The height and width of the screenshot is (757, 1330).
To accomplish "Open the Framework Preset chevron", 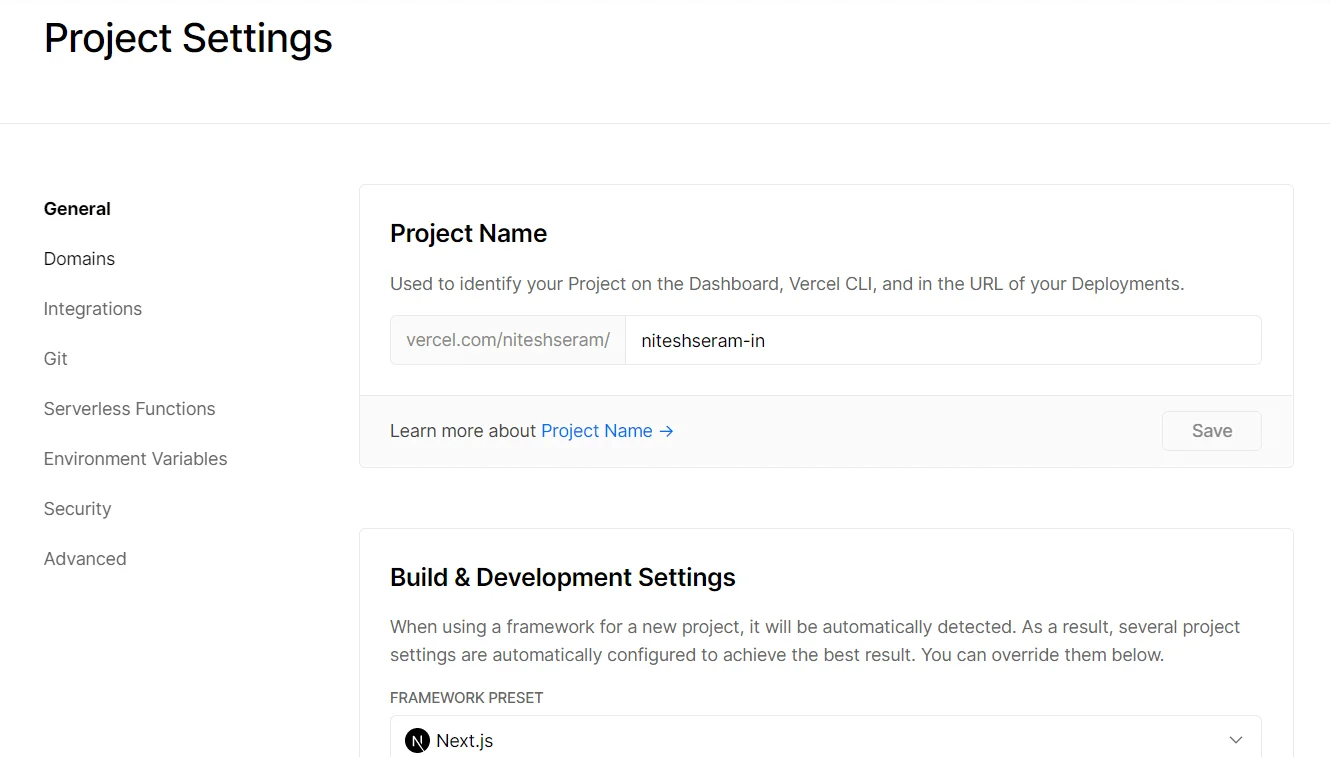I will click(x=1236, y=740).
